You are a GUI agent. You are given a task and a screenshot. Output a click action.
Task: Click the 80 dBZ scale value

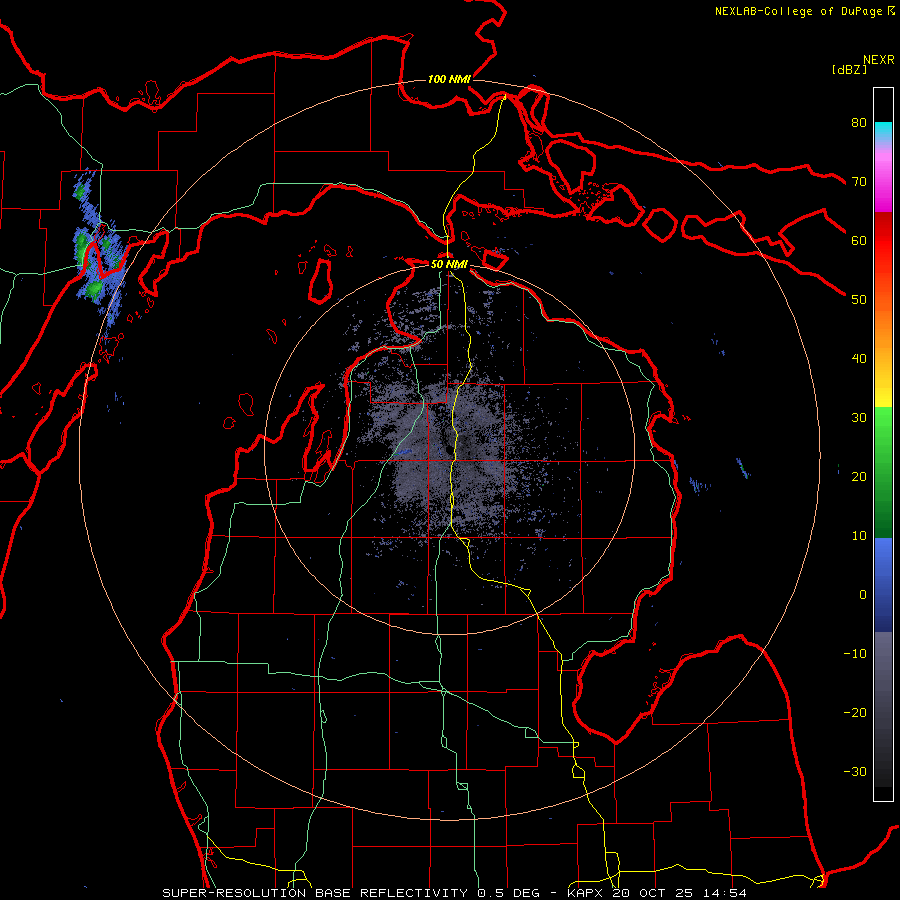pyautogui.click(x=859, y=123)
